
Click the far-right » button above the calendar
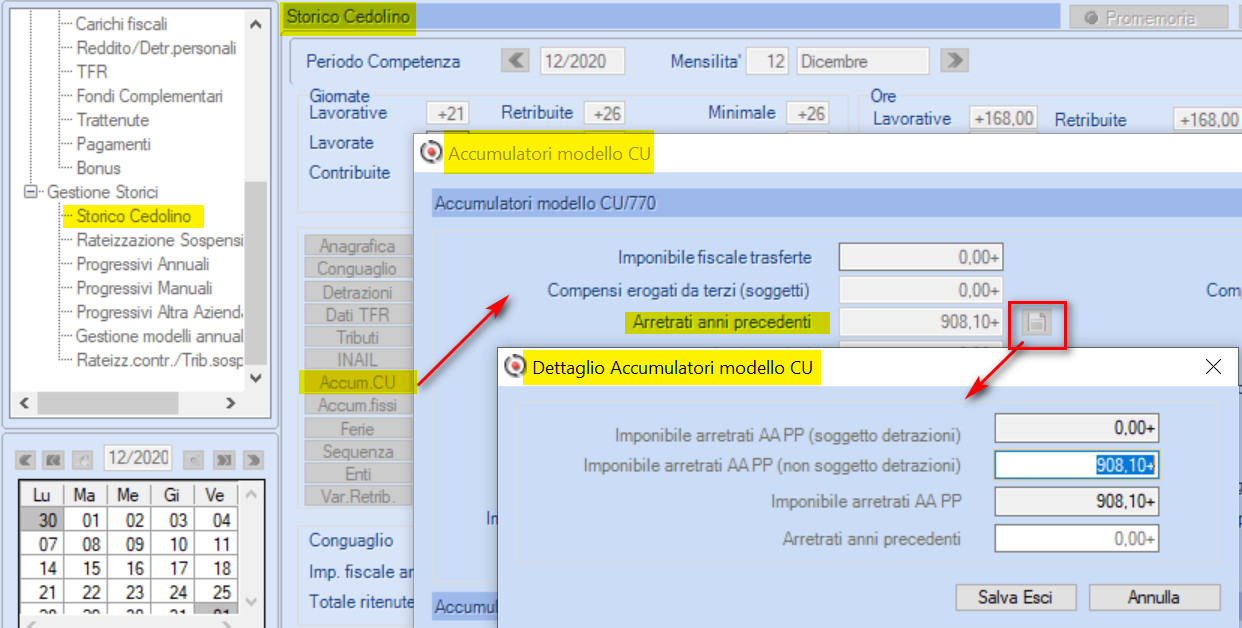[x=253, y=460]
